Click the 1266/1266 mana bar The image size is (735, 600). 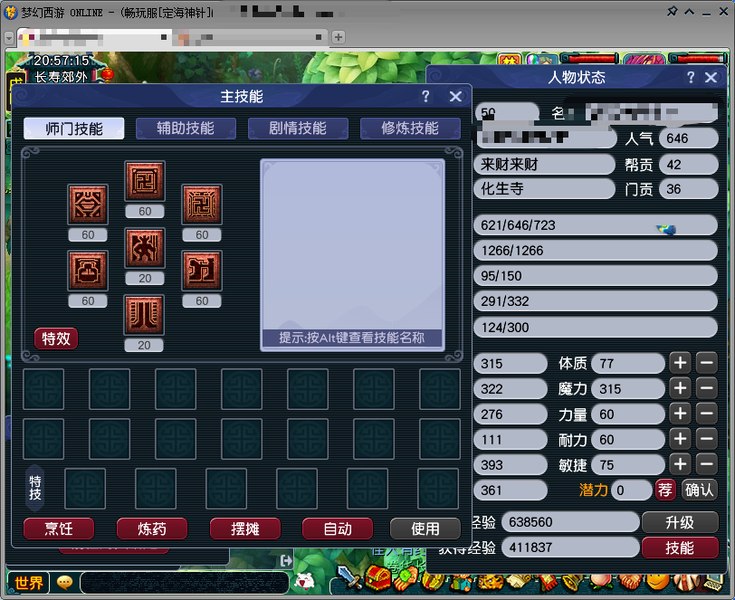(595, 250)
